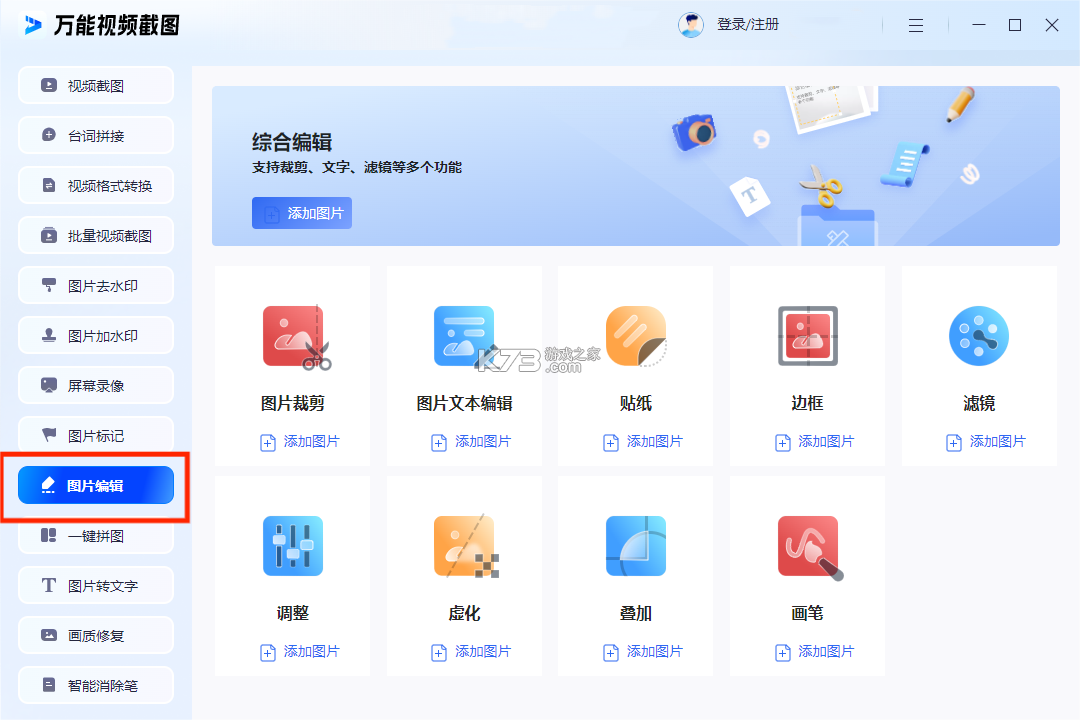Viewport: 1080px width, 720px height.
Task: Maximize the application window
Action: (x=1015, y=25)
